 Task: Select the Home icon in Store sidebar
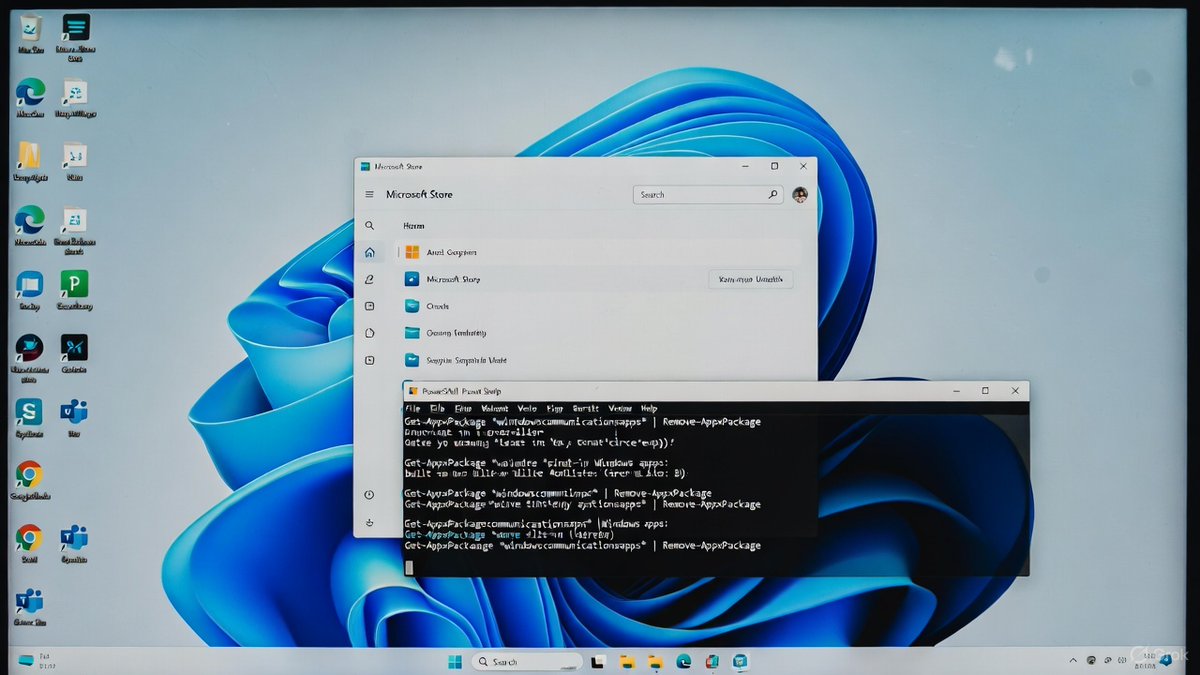click(369, 253)
